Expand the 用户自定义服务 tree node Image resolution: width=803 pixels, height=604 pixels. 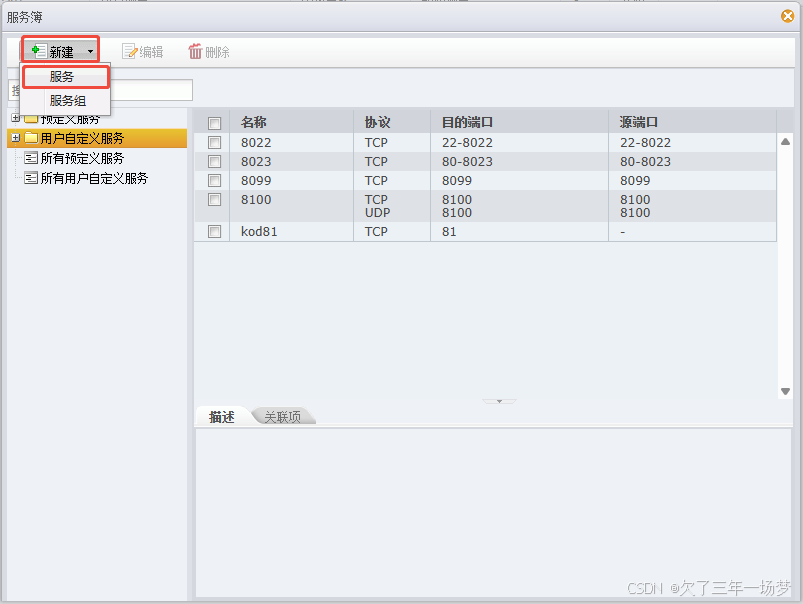click(x=15, y=138)
